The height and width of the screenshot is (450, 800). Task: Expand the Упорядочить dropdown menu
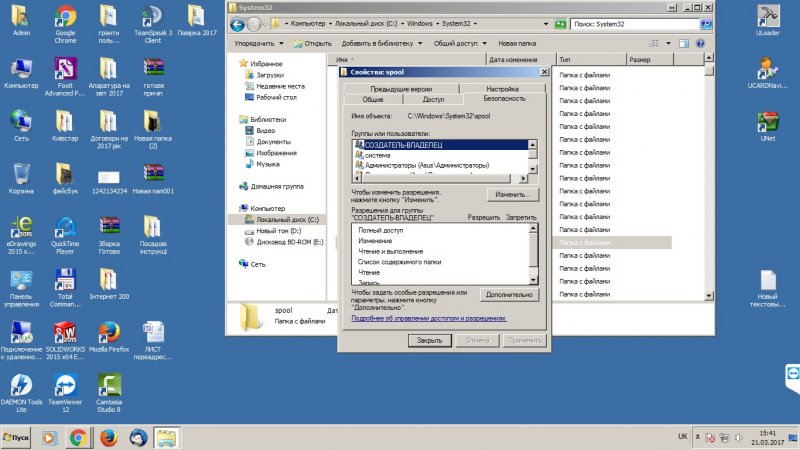[x=260, y=44]
